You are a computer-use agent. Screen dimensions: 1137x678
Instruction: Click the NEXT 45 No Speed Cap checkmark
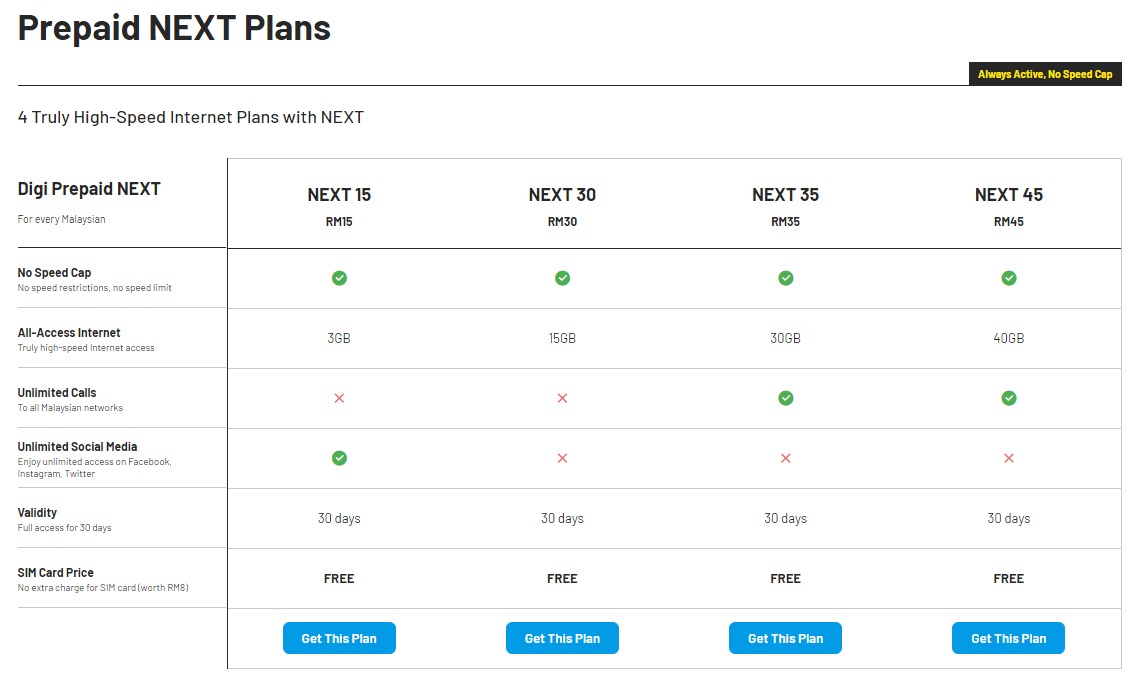[x=1009, y=278]
